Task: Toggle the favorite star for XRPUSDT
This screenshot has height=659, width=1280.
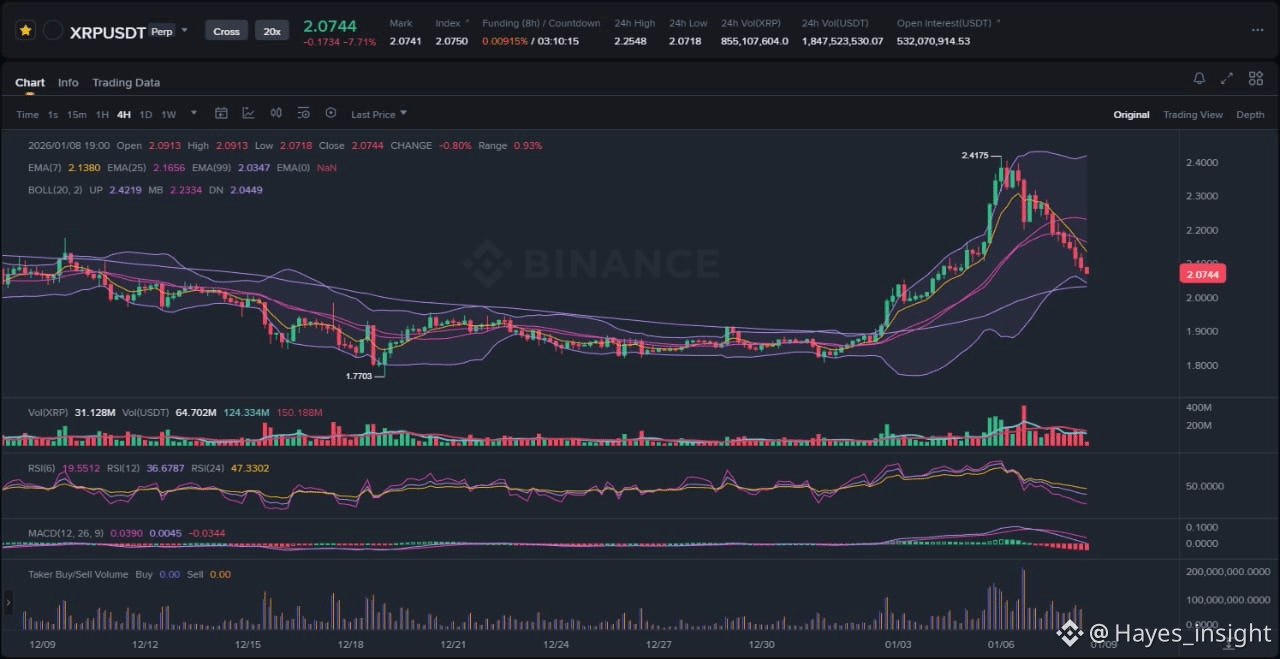Action: pos(26,31)
